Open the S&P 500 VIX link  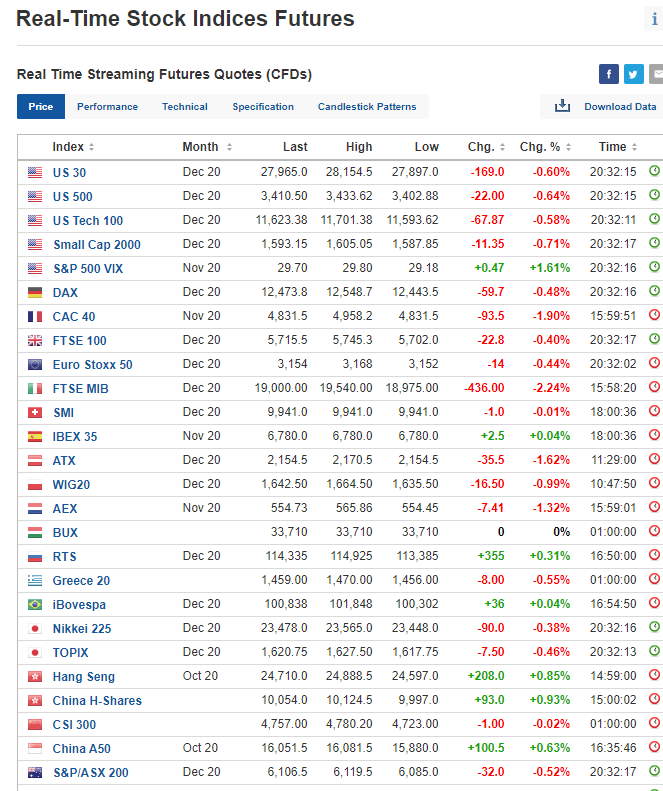88,268
